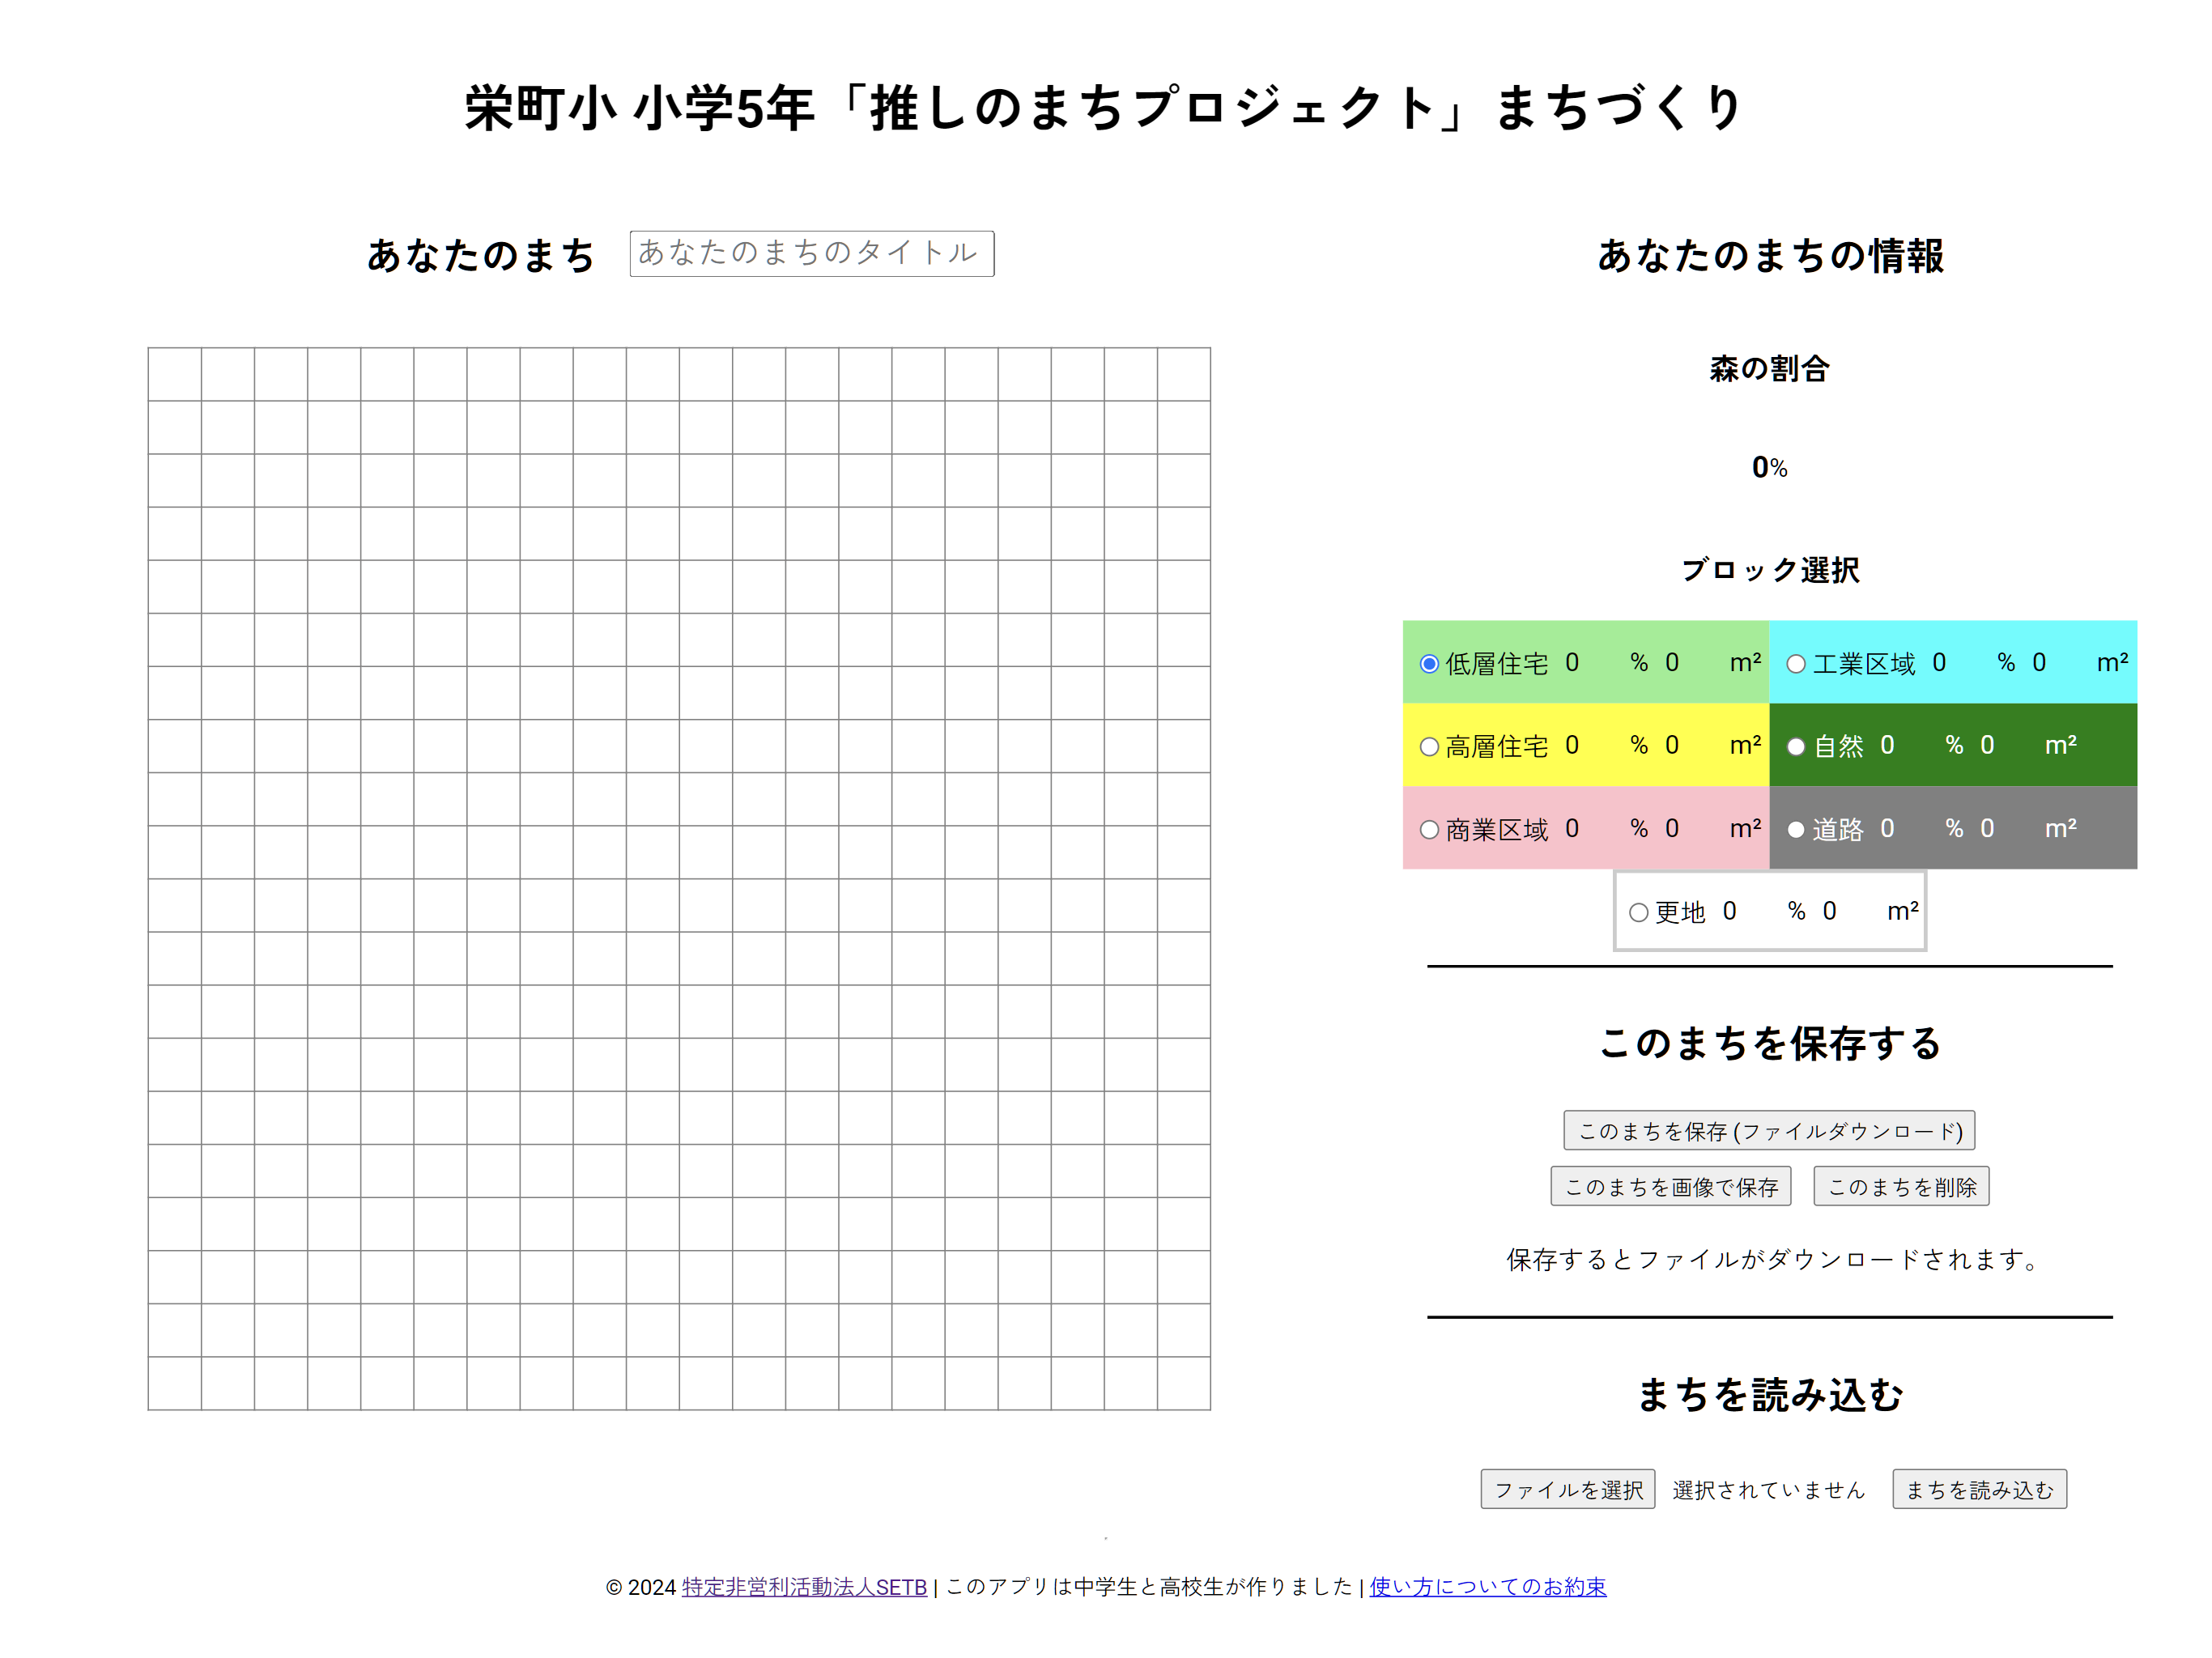Choose the 商業区域 block type
Image resolution: width=2212 pixels, height=1658 pixels.
[x=1429, y=830]
